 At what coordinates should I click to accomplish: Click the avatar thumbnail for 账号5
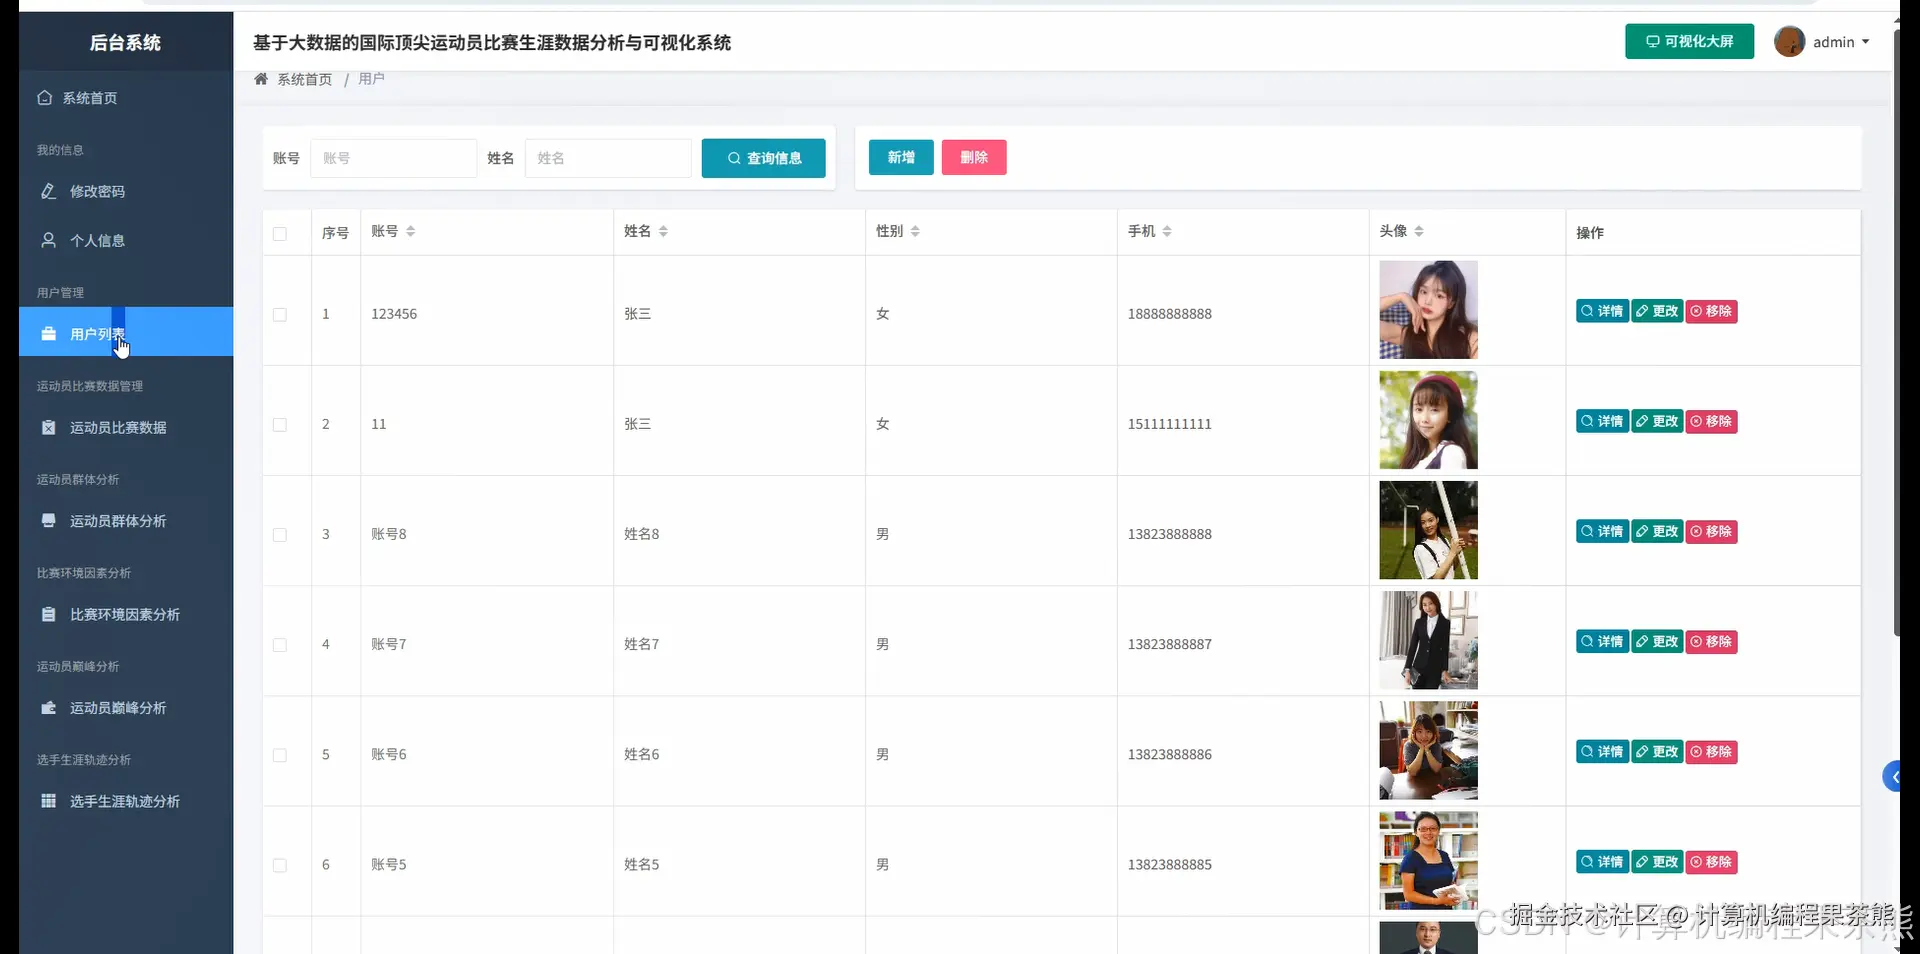point(1428,860)
